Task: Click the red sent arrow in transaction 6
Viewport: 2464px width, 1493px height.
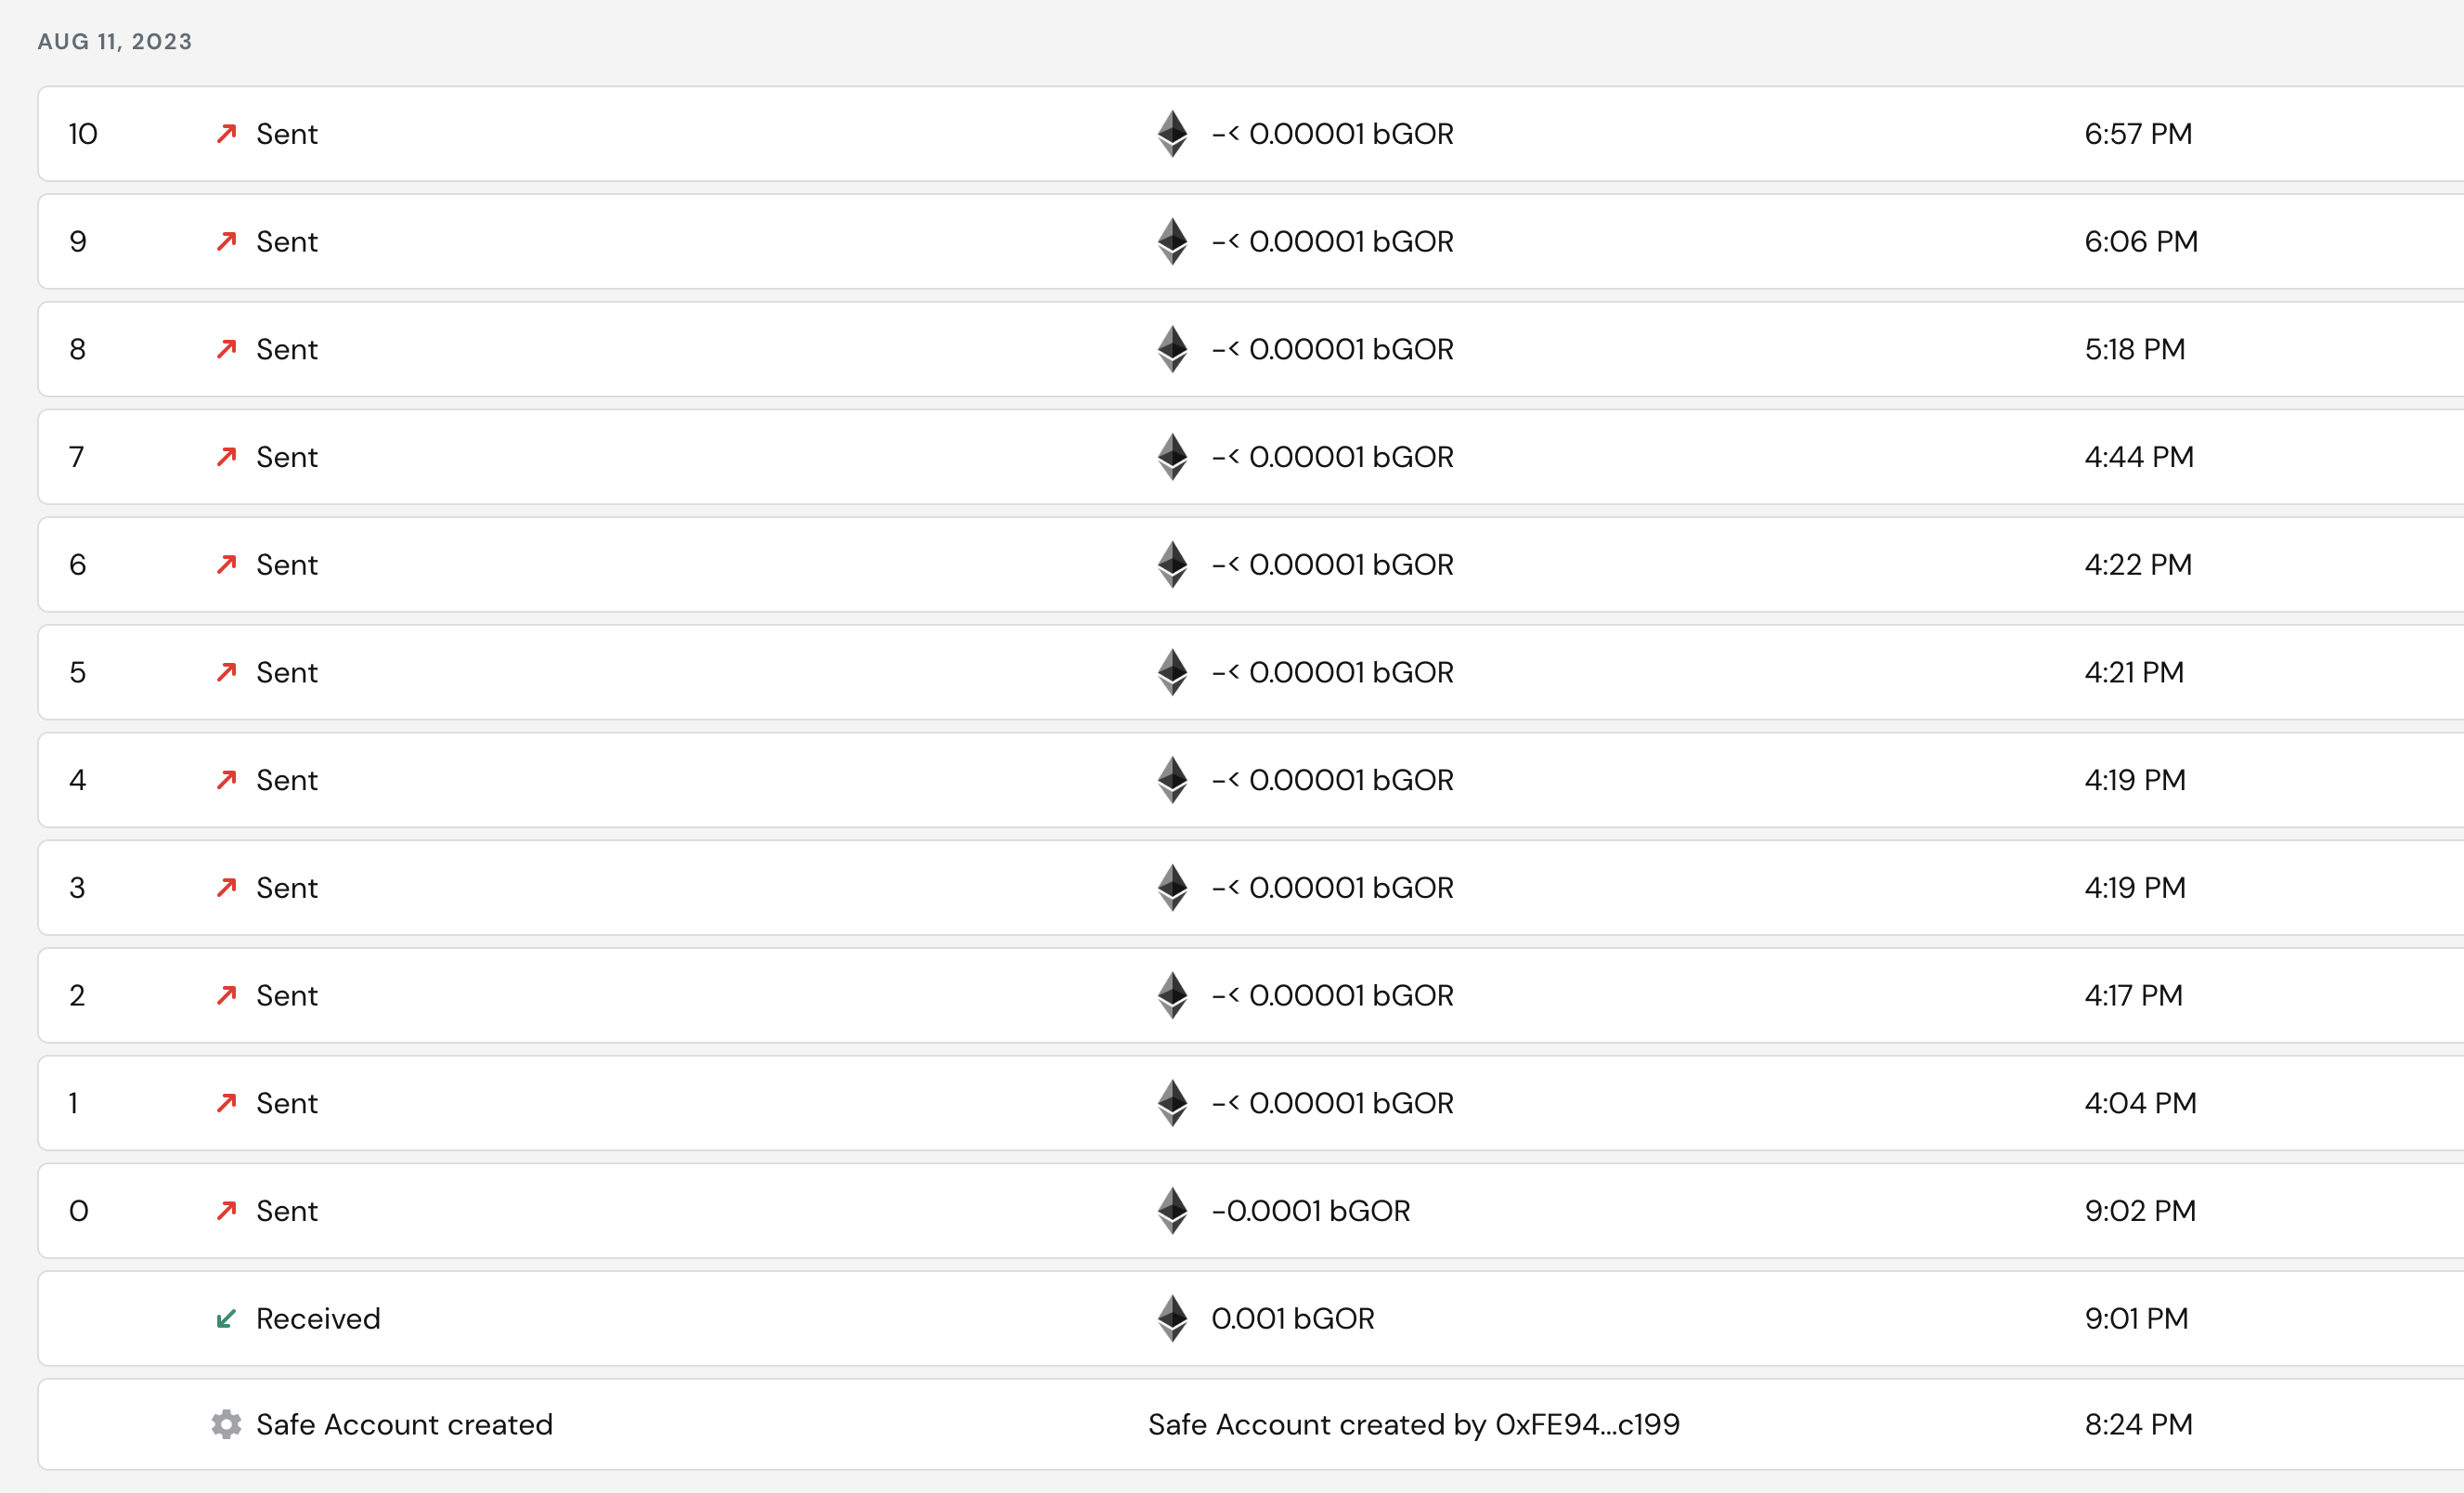Action: tap(226, 564)
